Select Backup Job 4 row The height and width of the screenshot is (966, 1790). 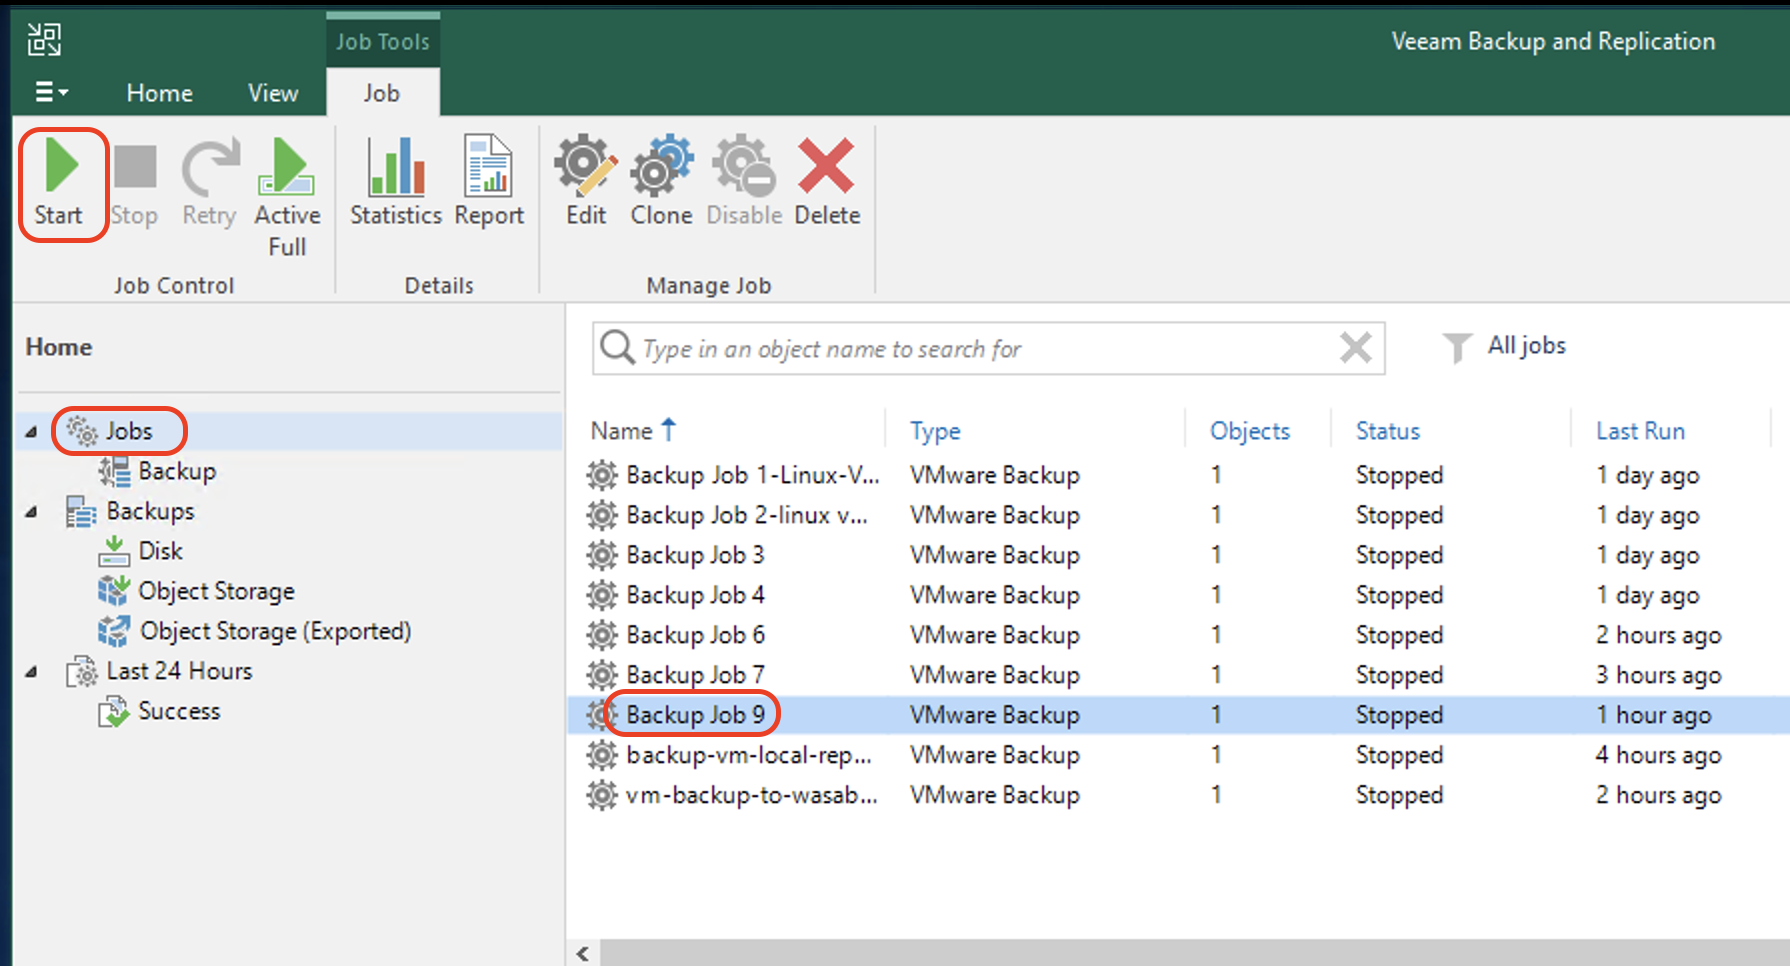click(x=1178, y=595)
